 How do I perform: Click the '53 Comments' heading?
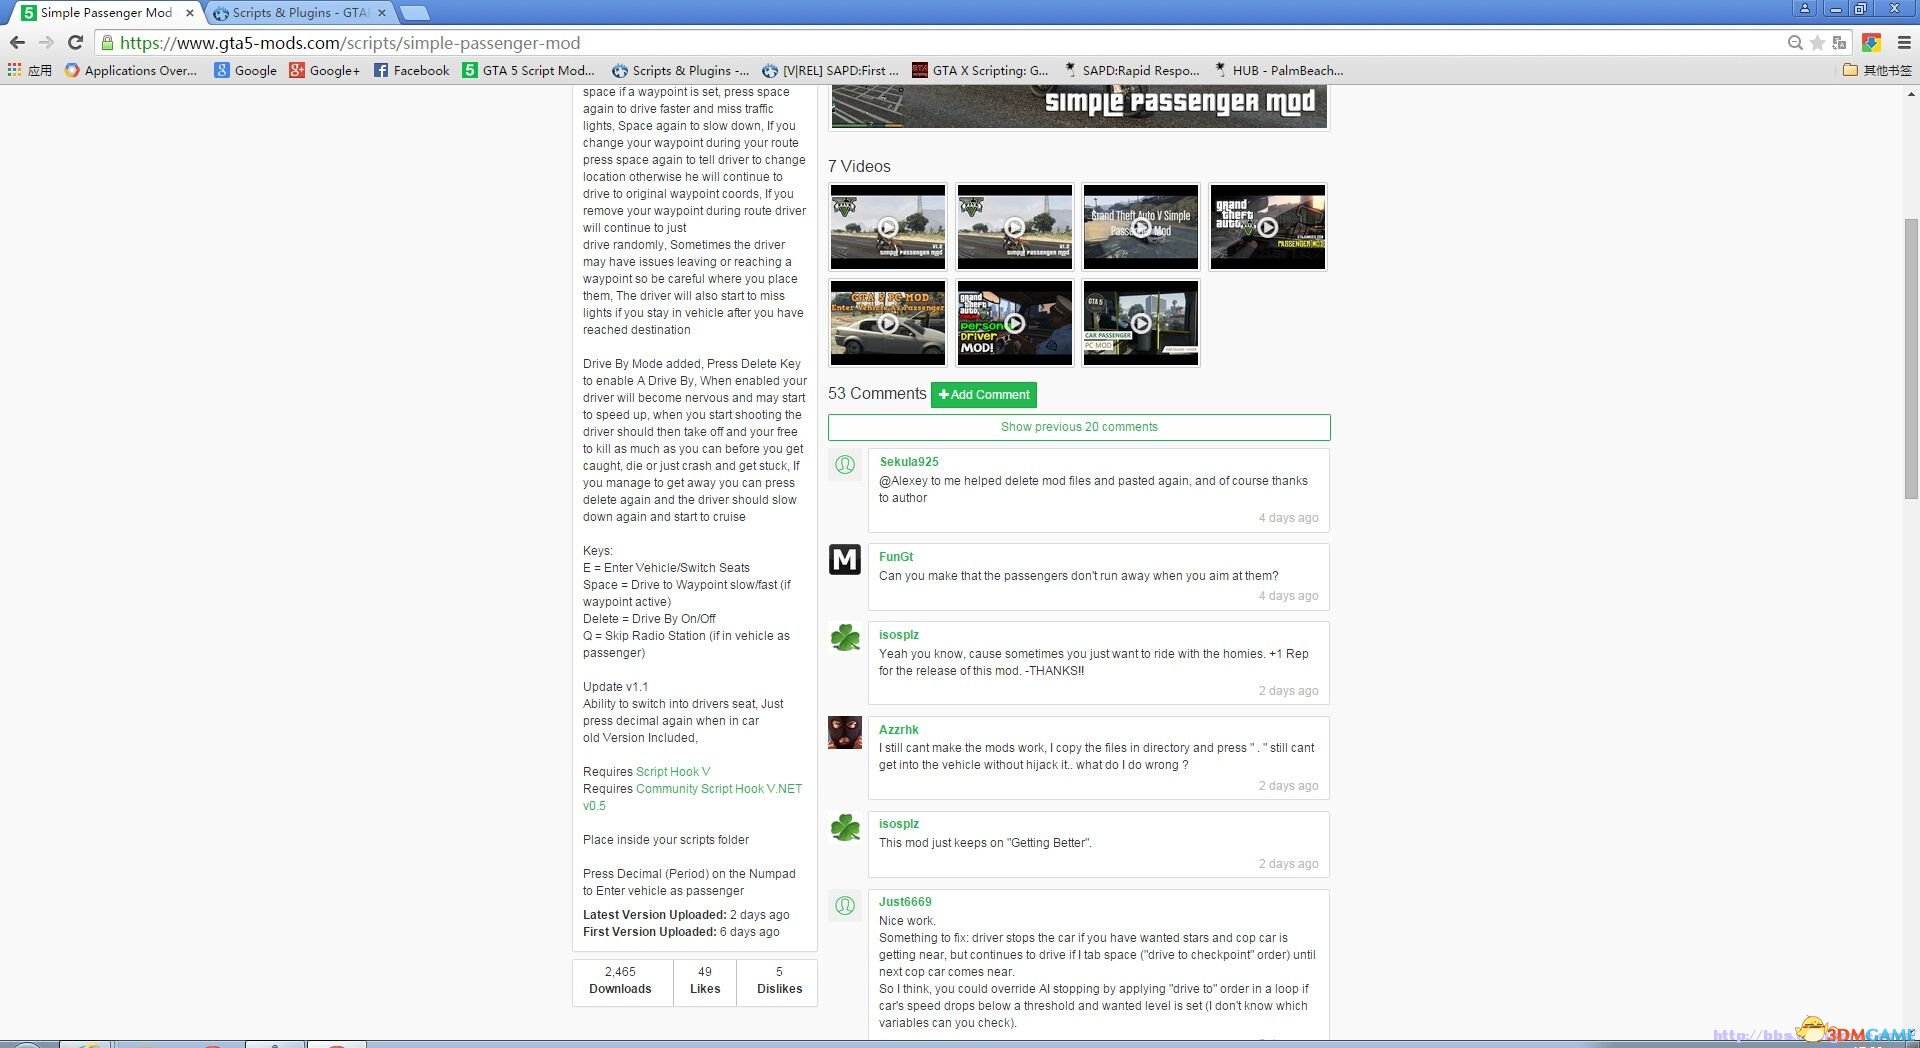877,394
